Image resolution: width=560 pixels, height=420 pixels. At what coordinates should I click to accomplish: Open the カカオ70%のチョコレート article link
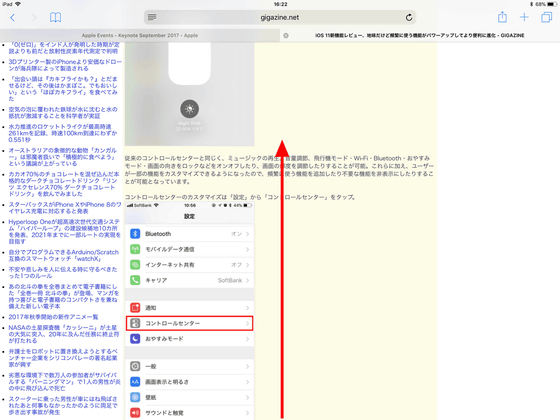coord(64,184)
